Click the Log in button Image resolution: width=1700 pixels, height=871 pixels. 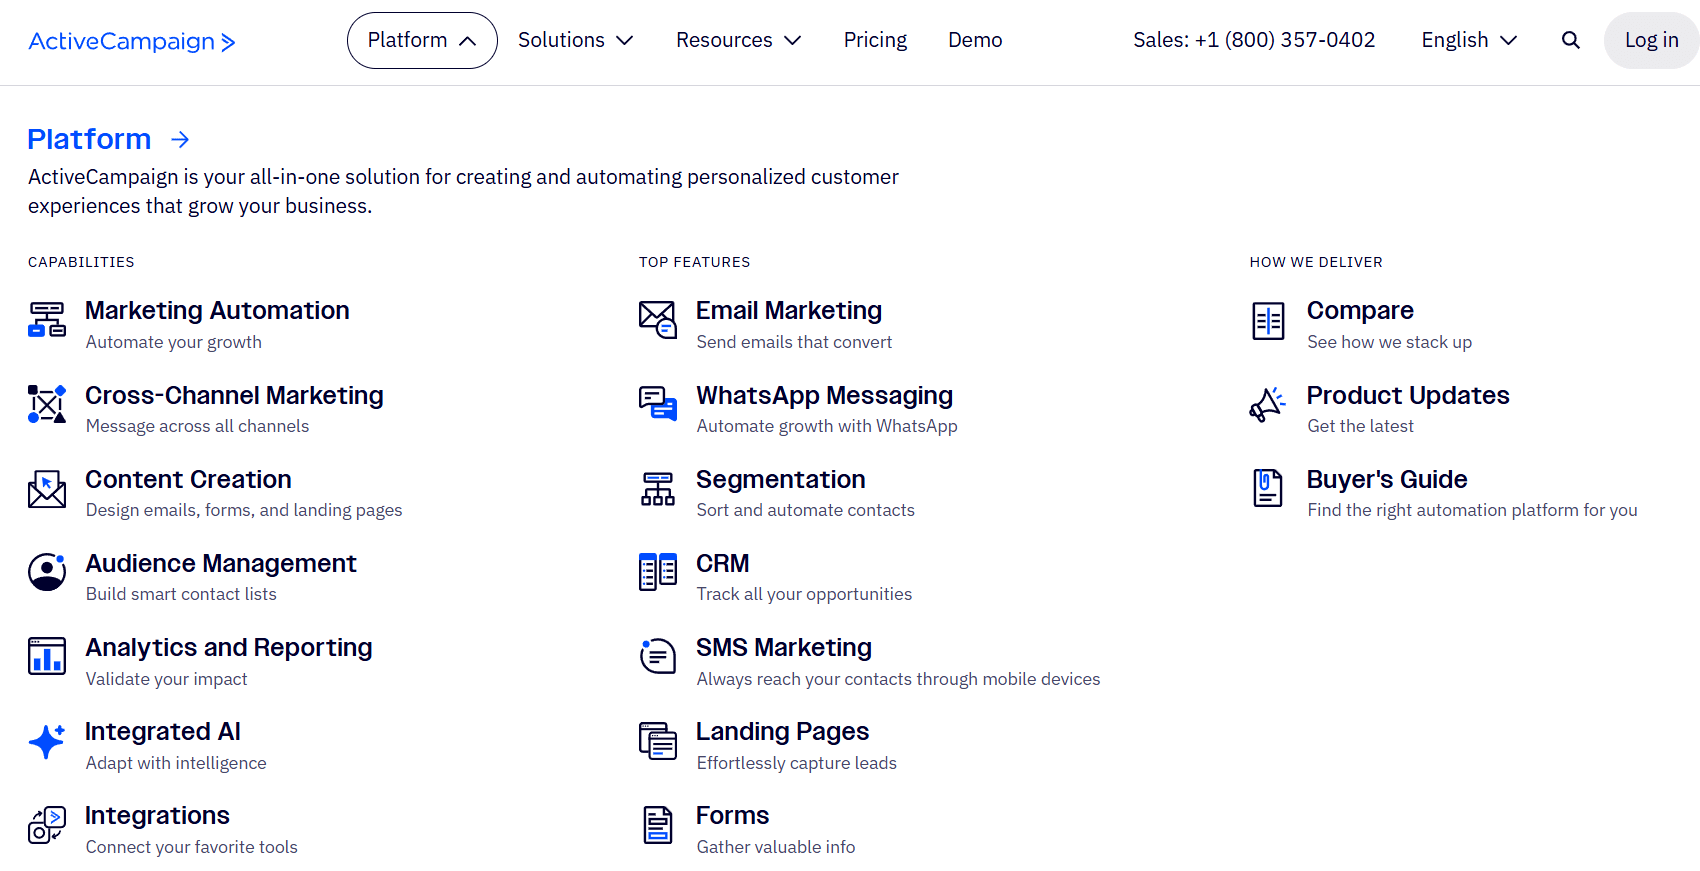point(1652,40)
